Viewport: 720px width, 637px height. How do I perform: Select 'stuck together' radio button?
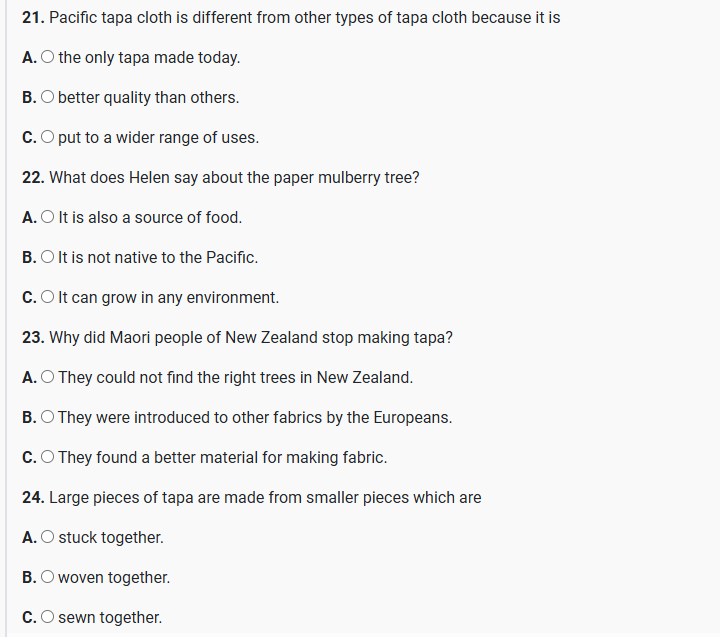(49, 538)
